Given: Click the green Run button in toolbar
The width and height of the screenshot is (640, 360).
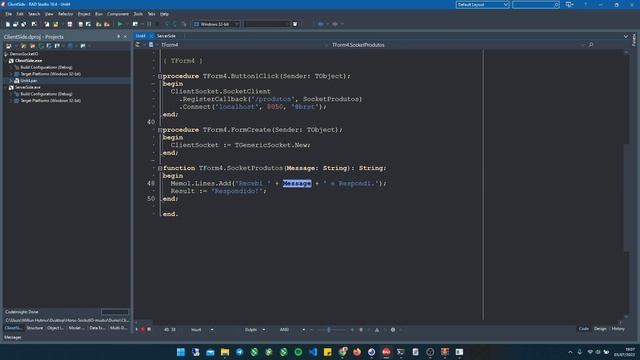Looking at the screenshot, I should [x=120, y=24].
